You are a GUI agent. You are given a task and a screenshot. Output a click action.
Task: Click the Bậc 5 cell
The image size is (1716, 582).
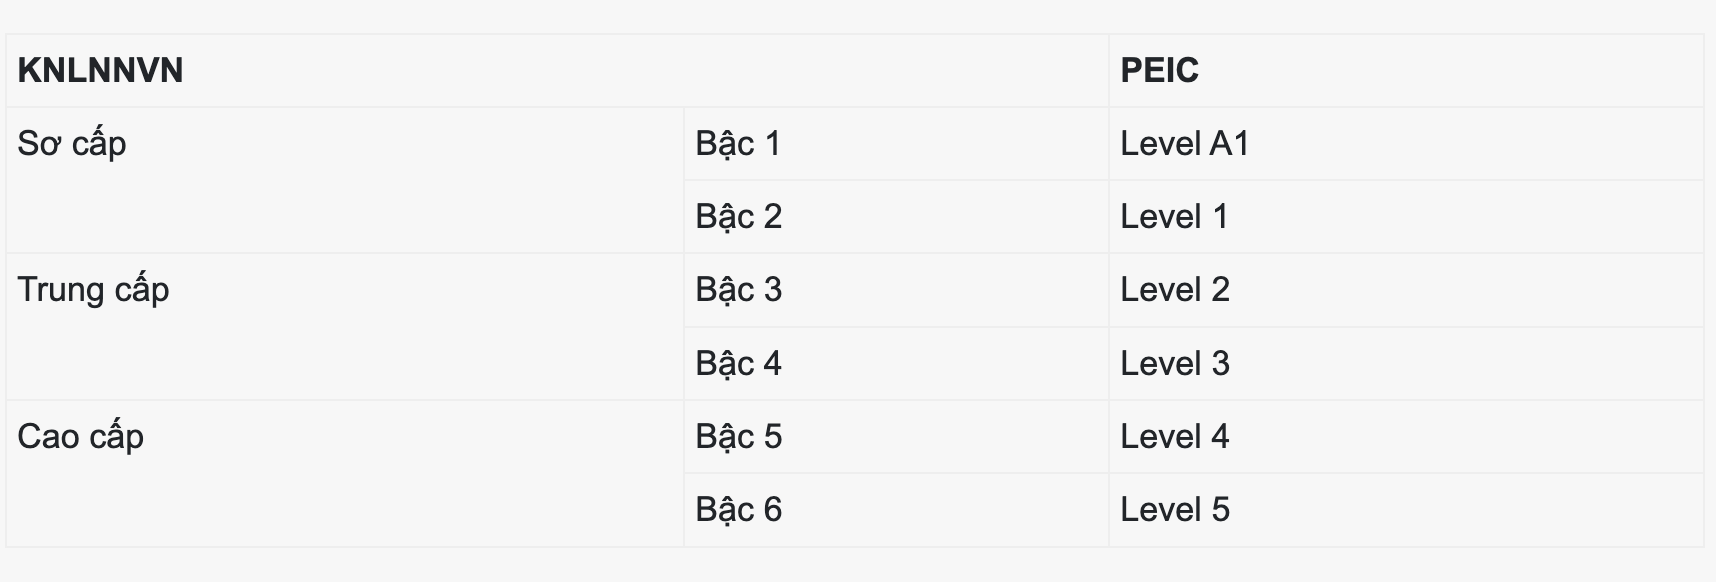point(738,437)
